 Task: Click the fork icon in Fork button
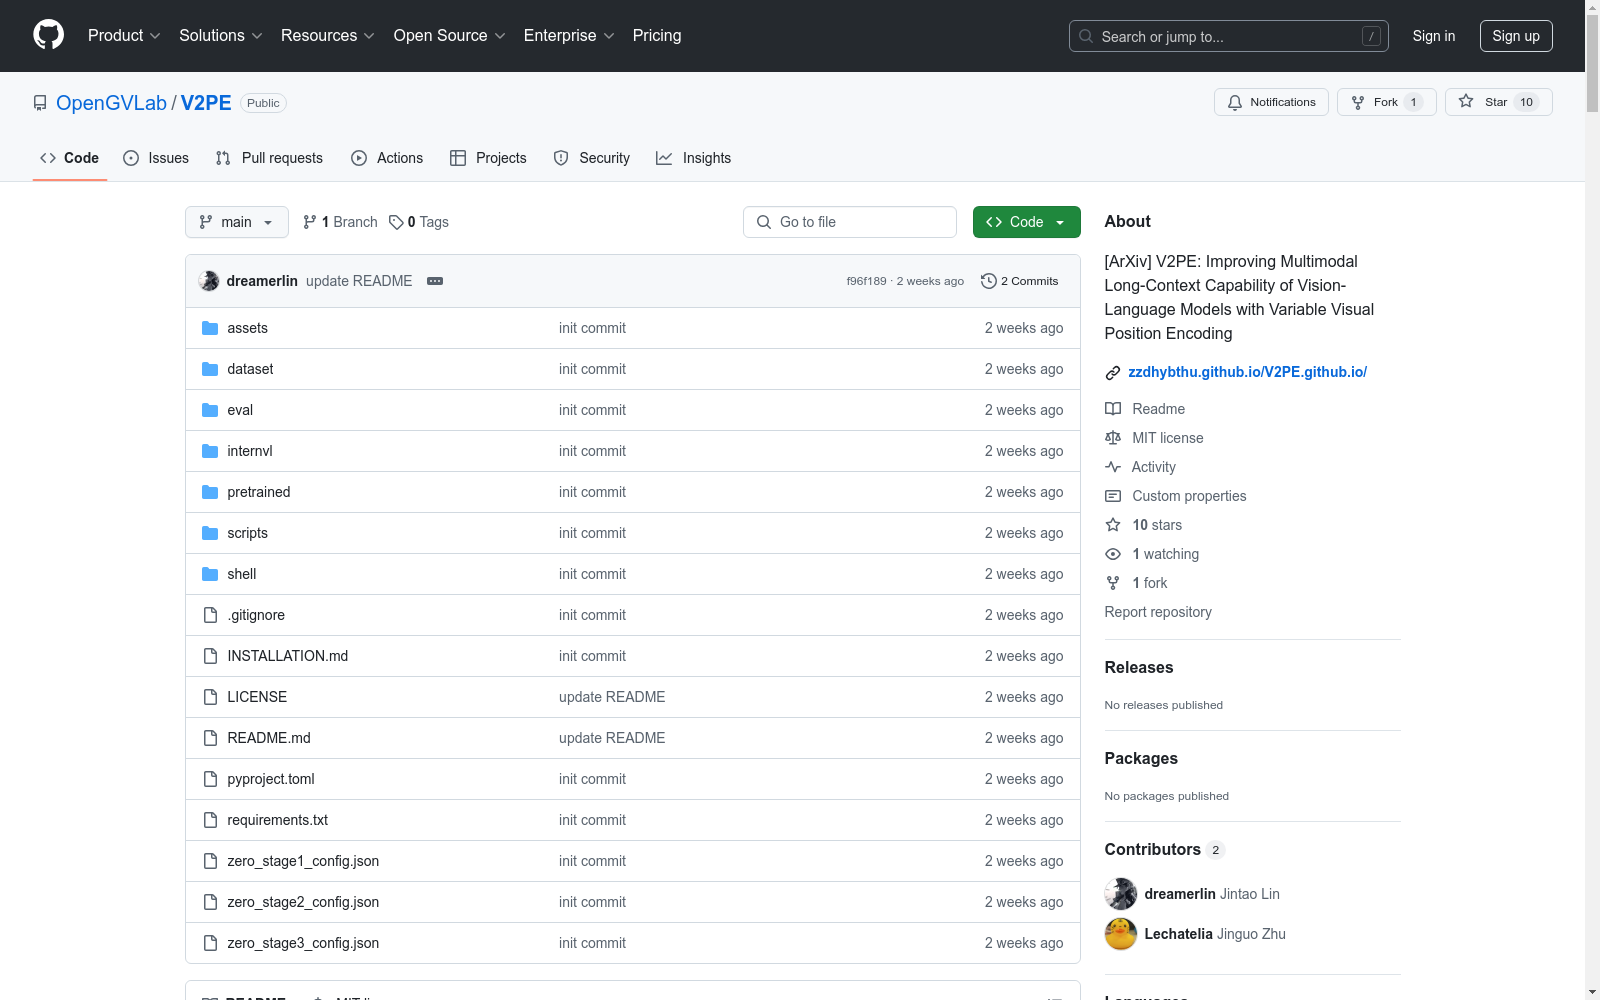[1358, 102]
